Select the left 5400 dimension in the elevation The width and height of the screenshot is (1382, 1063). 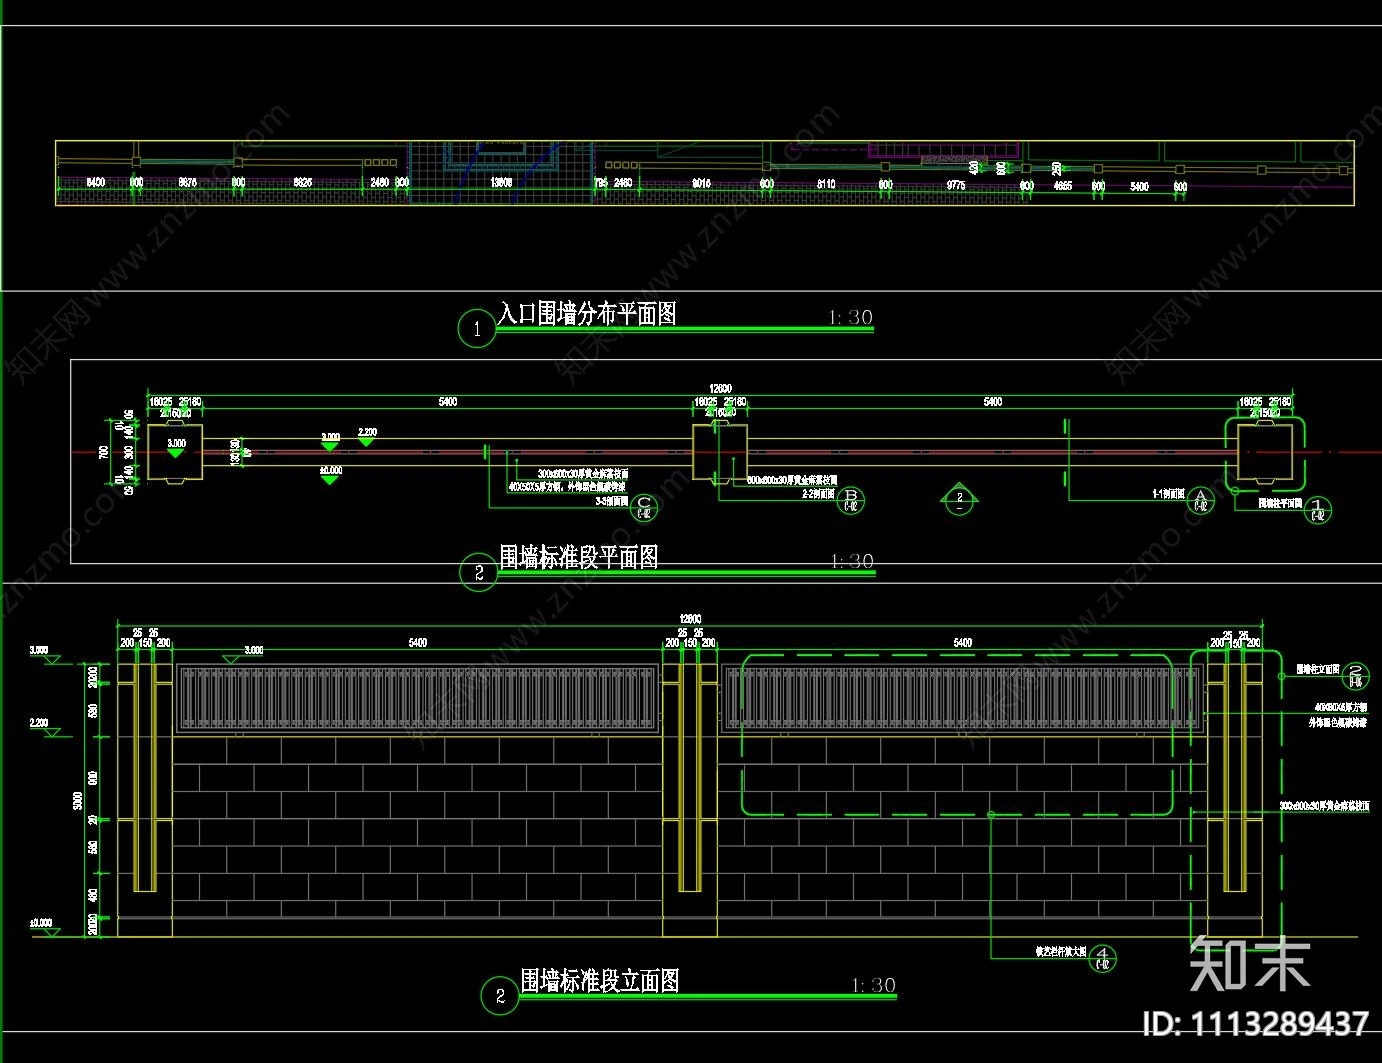pos(418,643)
